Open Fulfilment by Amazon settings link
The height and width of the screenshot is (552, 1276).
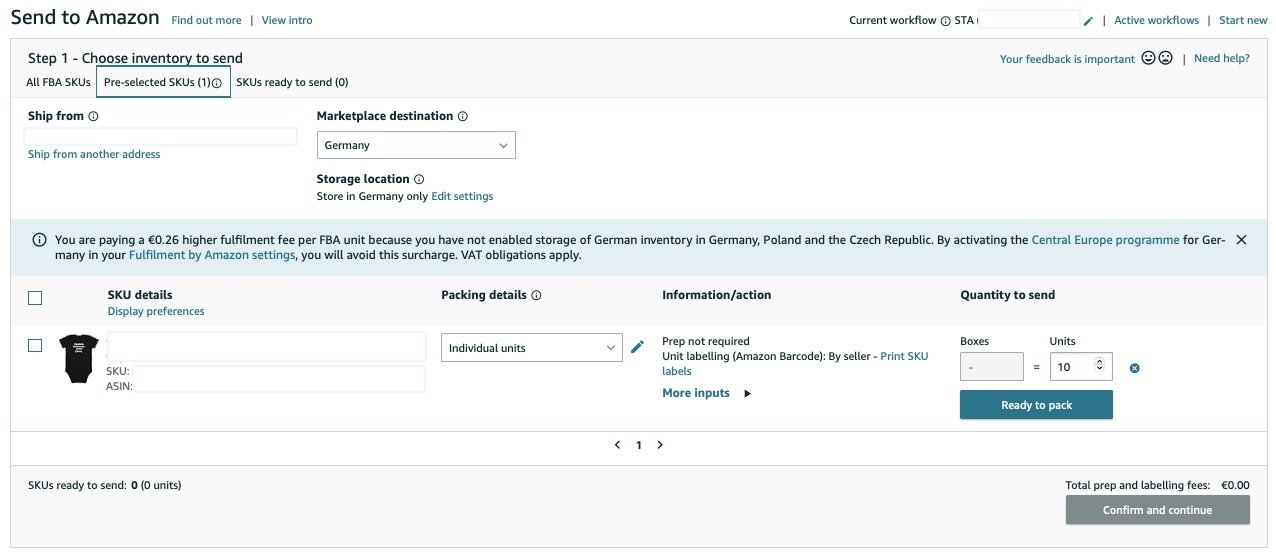[212, 255]
